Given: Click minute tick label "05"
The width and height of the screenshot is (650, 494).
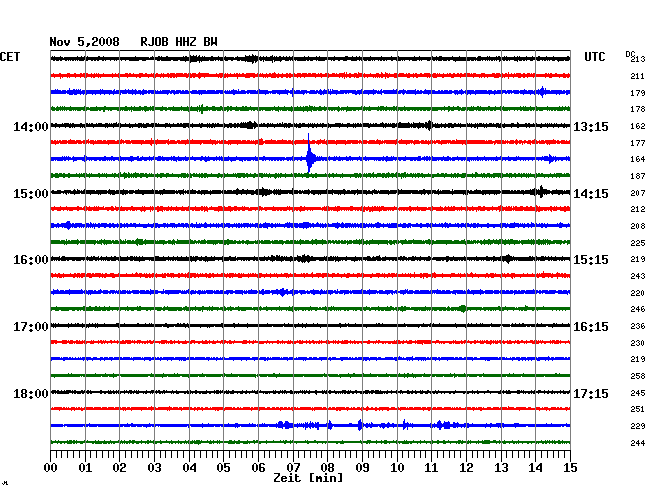Looking at the screenshot, I should tap(223, 468).
